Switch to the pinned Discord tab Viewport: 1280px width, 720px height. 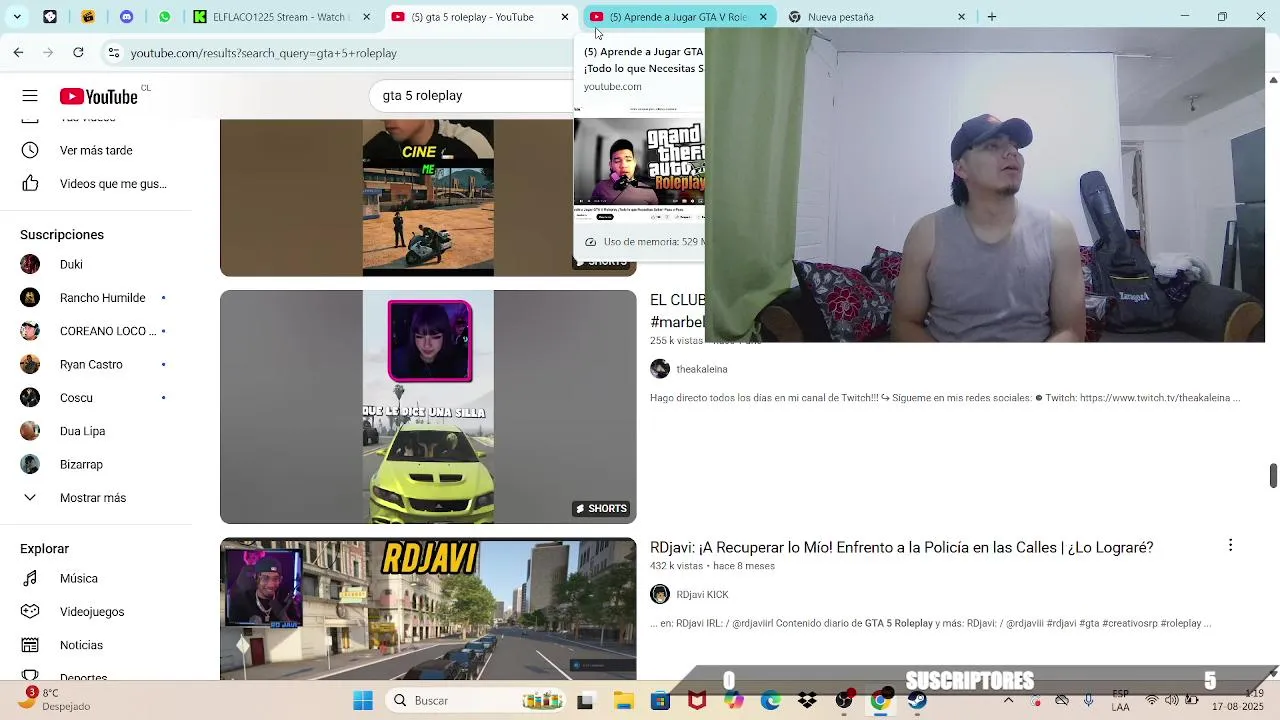pyautogui.click(x=126, y=17)
